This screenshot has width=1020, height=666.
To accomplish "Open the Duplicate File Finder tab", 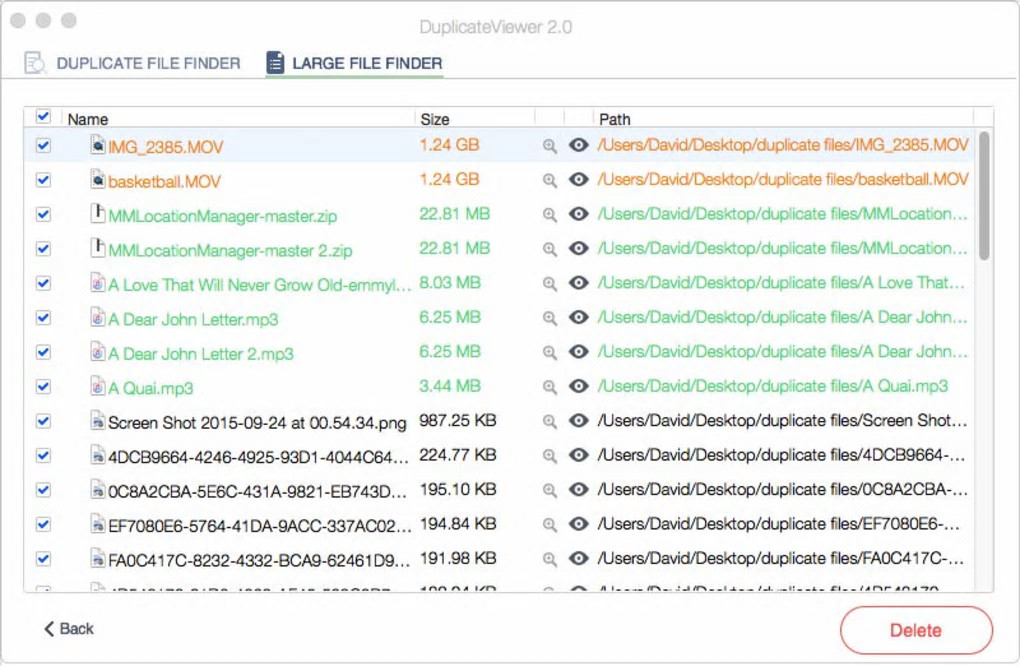I will point(133,63).
